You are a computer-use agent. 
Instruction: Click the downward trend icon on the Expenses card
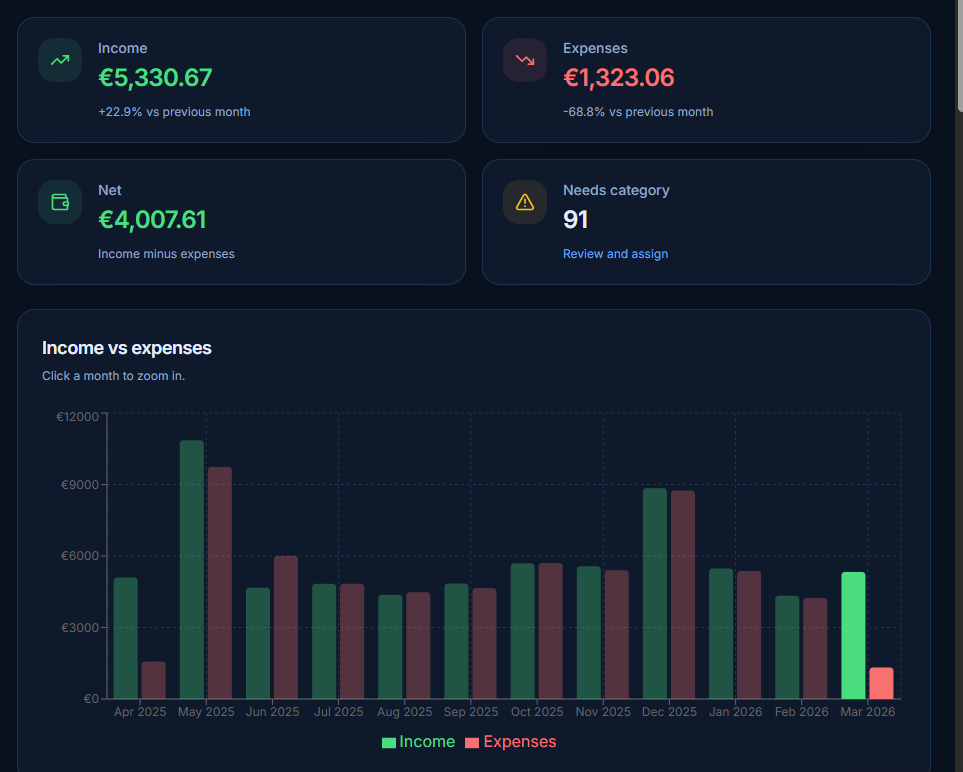click(x=524, y=59)
